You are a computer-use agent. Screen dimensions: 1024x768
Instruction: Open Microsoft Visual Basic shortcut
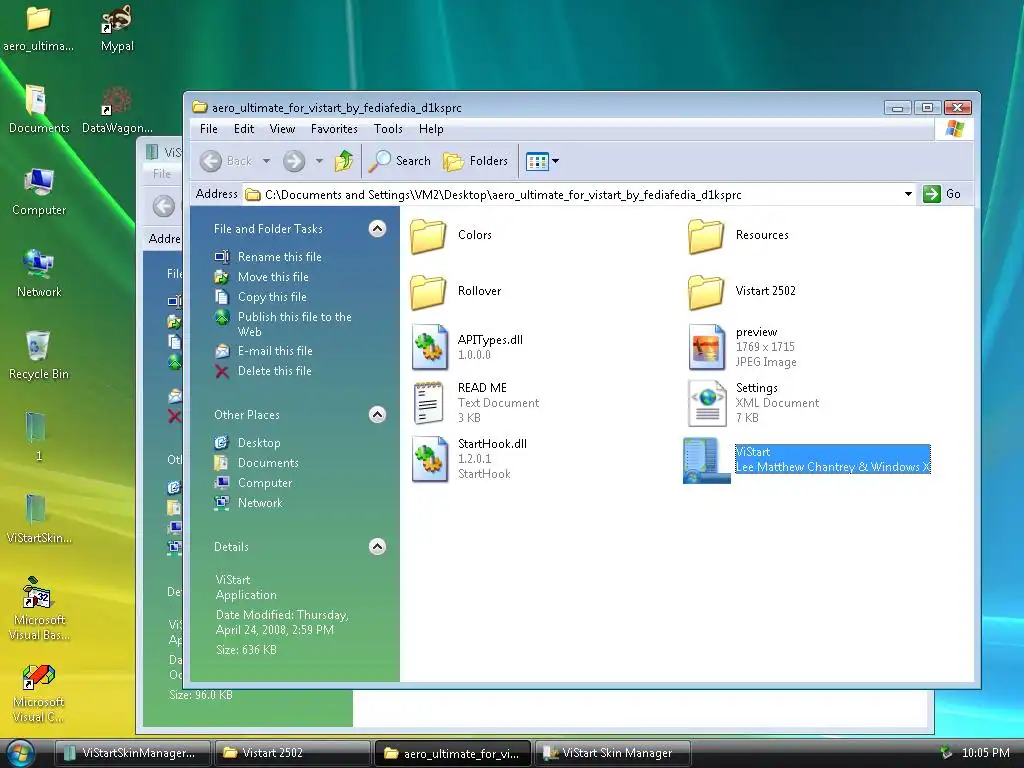(x=39, y=609)
